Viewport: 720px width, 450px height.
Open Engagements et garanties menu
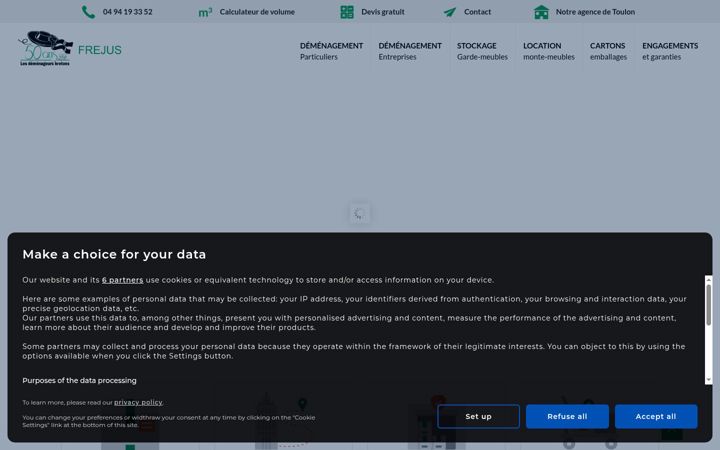point(670,51)
